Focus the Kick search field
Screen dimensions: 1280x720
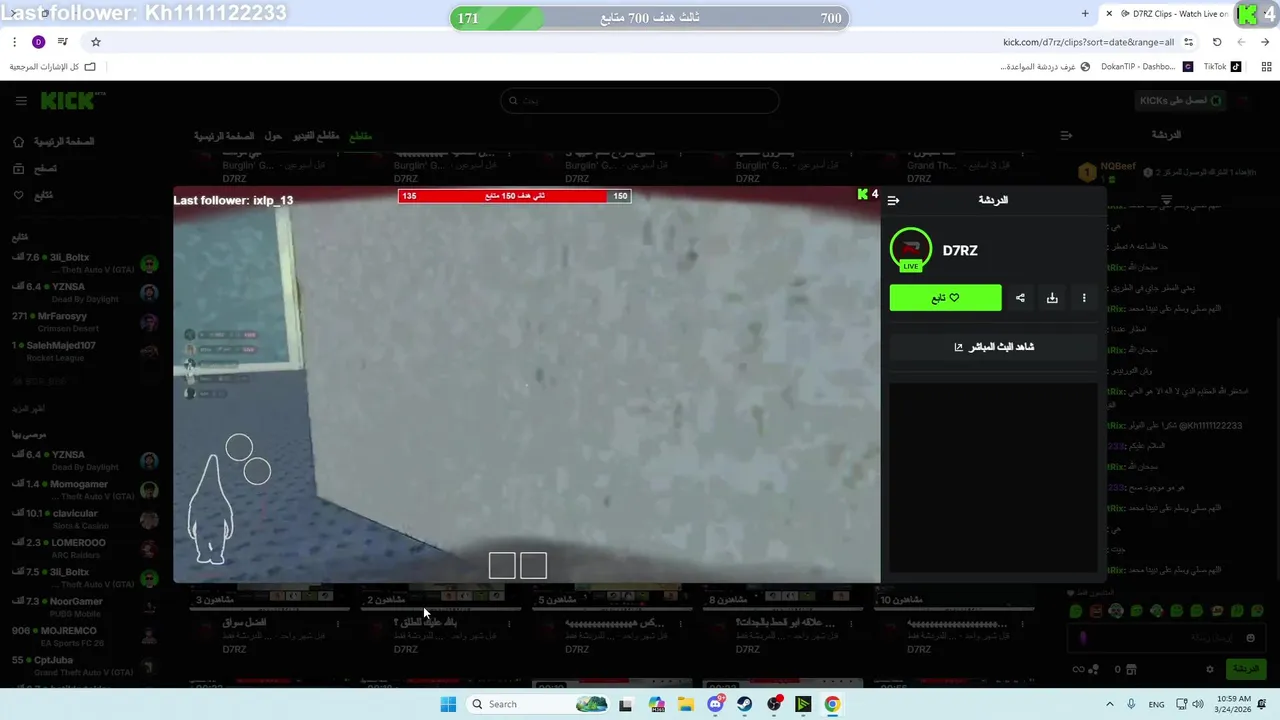[x=640, y=101]
